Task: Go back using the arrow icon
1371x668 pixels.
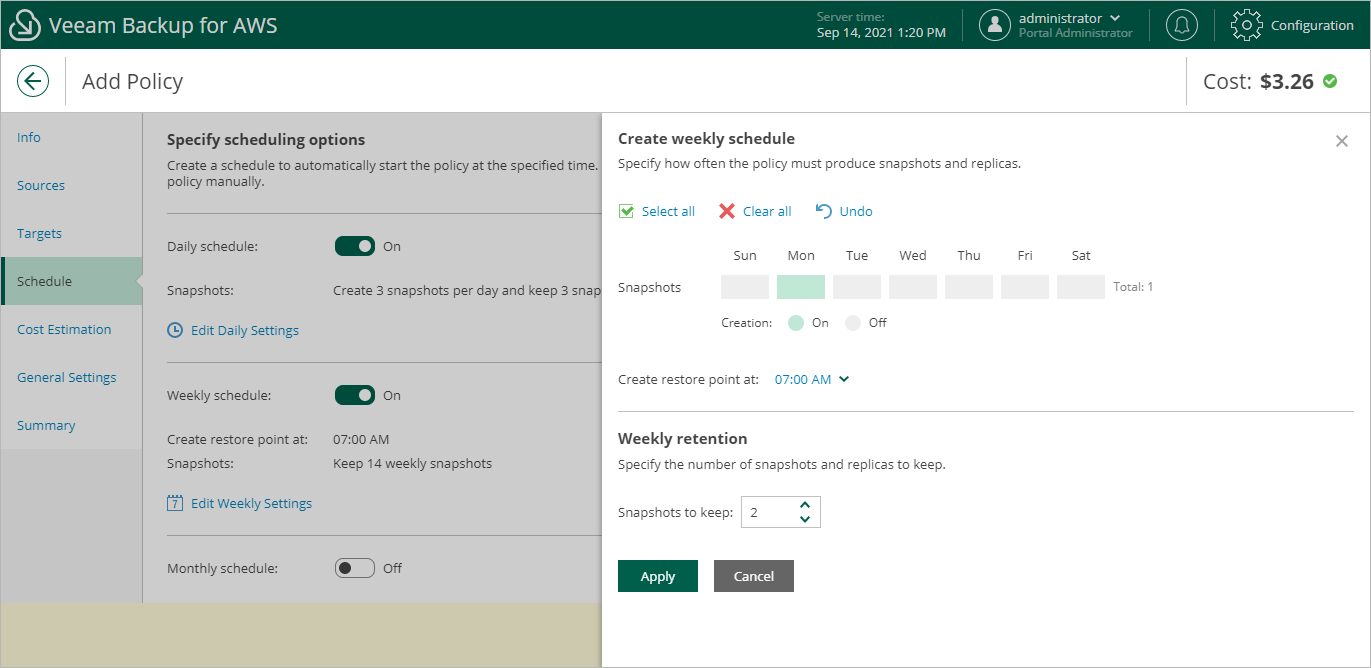Action: [33, 81]
